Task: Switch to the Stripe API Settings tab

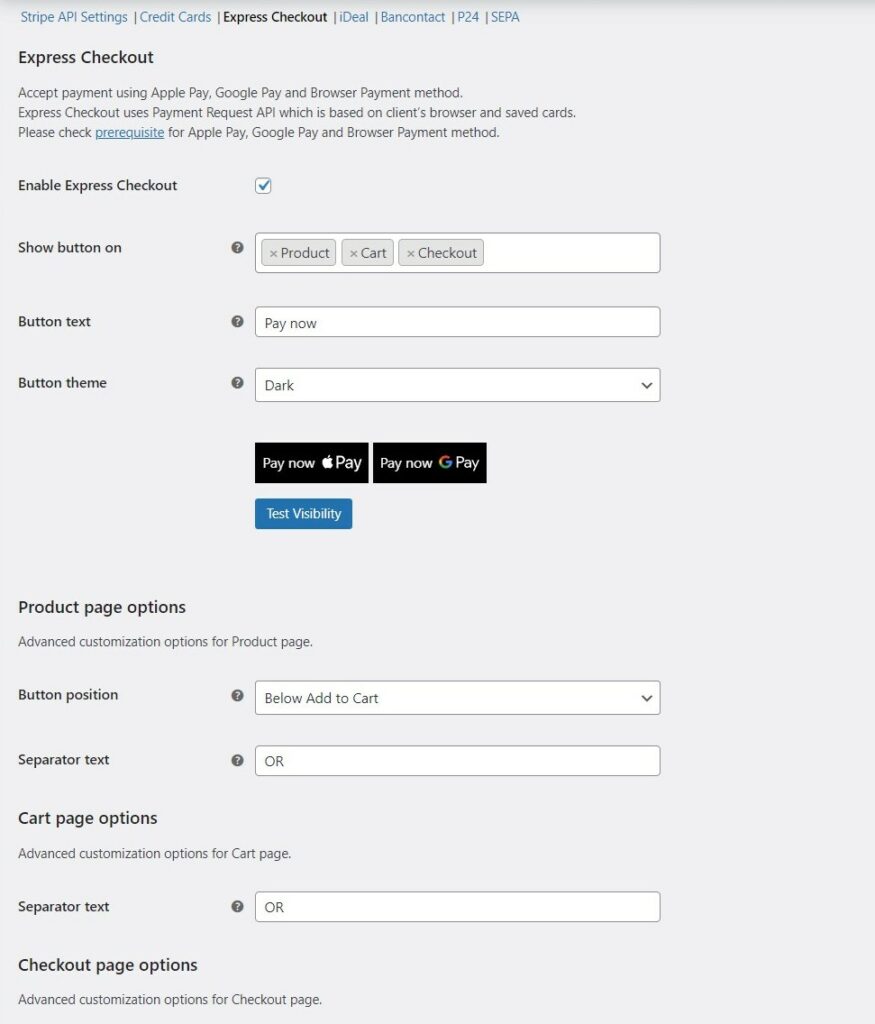Action: pos(74,17)
